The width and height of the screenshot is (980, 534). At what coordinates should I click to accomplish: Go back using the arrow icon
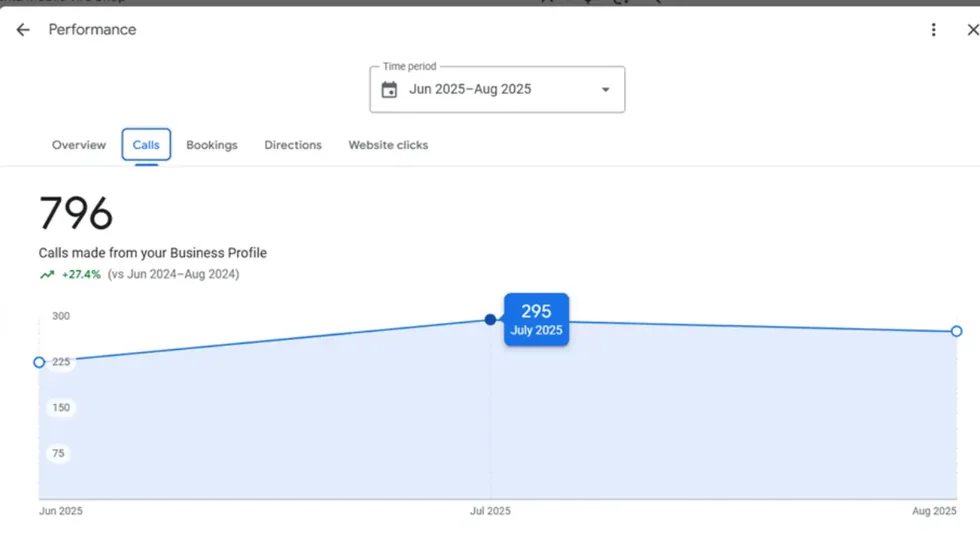(22, 30)
